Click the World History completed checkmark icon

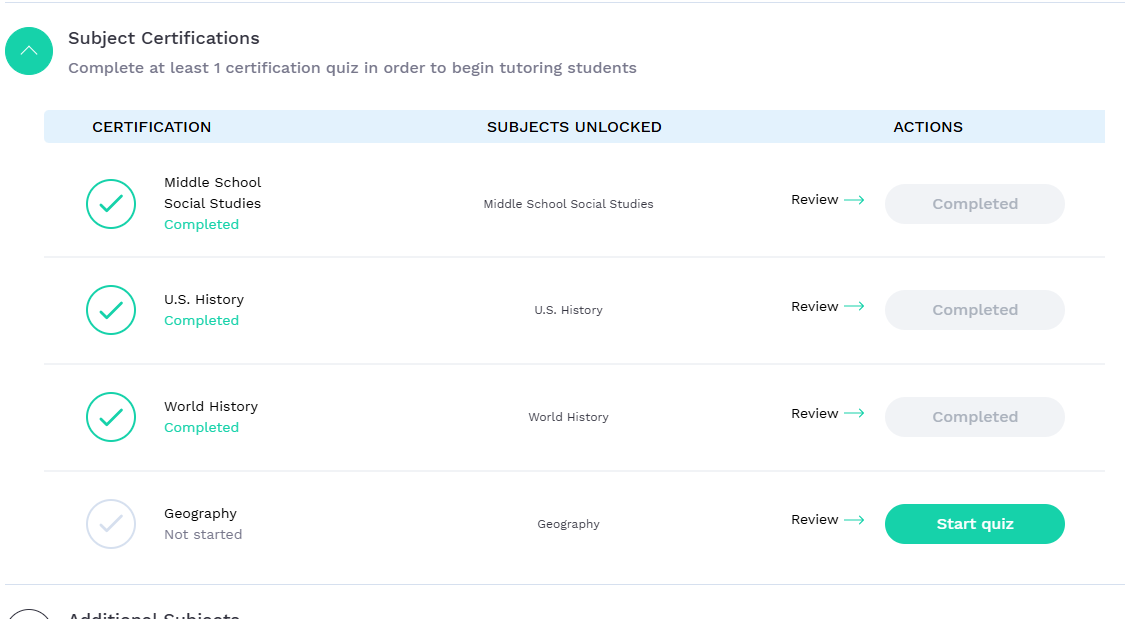click(x=111, y=417)
